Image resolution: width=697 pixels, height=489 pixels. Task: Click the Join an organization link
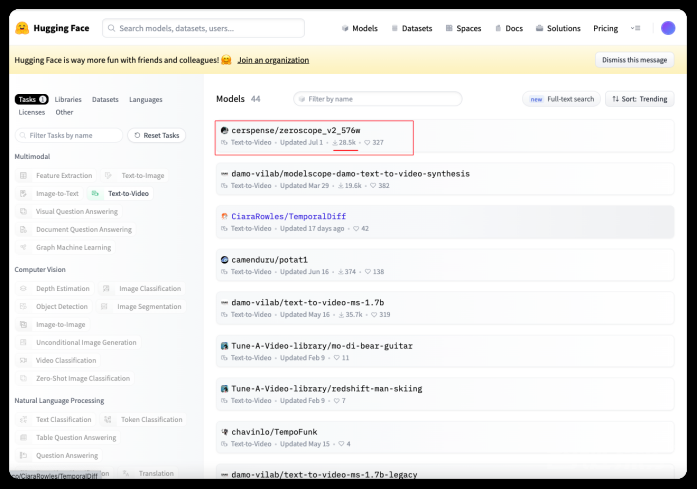point(273,60)
